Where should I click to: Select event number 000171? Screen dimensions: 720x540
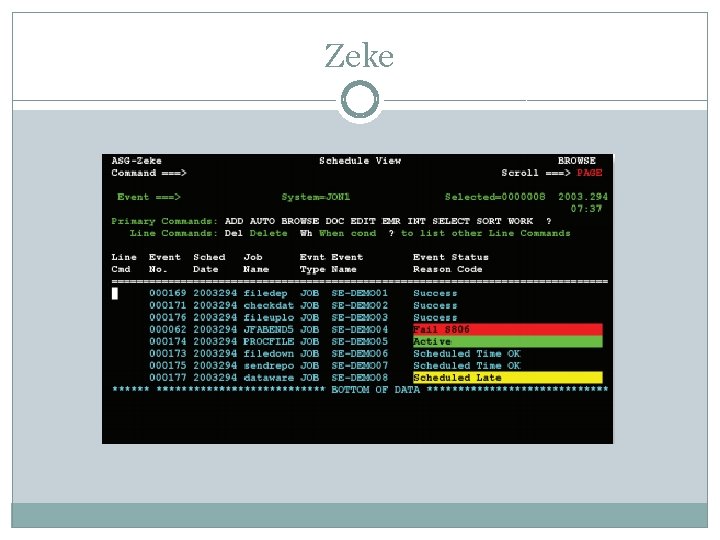click(168, 305)
